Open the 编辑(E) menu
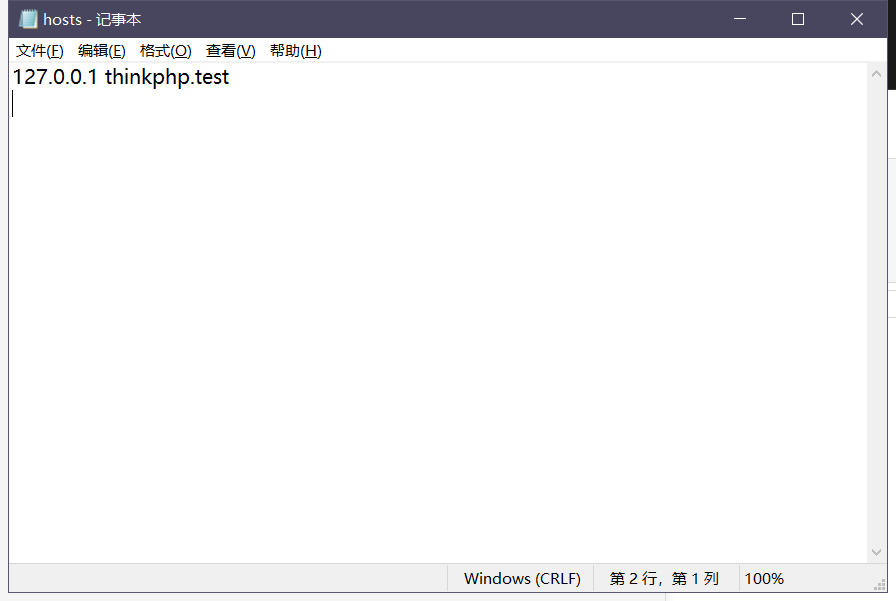The width and height of the screenshot is (896, 601). (x=102, y=51)
